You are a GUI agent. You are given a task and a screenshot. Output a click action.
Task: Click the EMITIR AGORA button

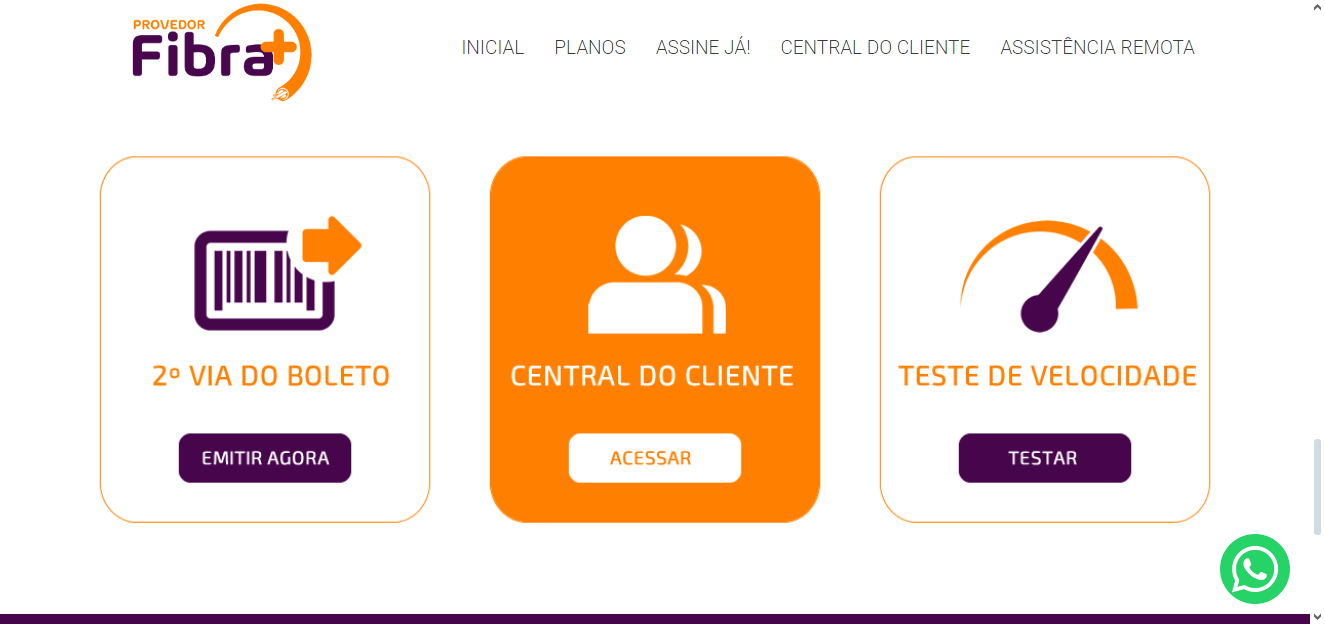point(265,458)
